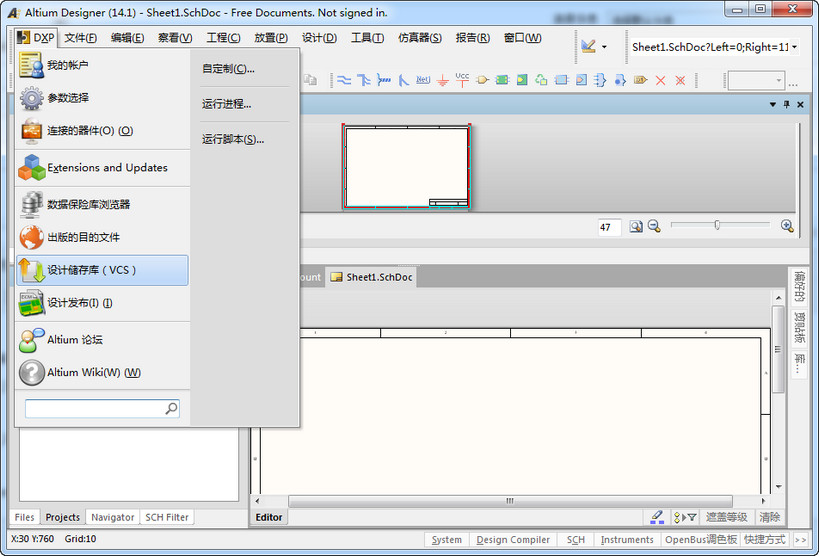Click the 清除 clear button
This screenshot has height=556, width=819.
[769, 517]
